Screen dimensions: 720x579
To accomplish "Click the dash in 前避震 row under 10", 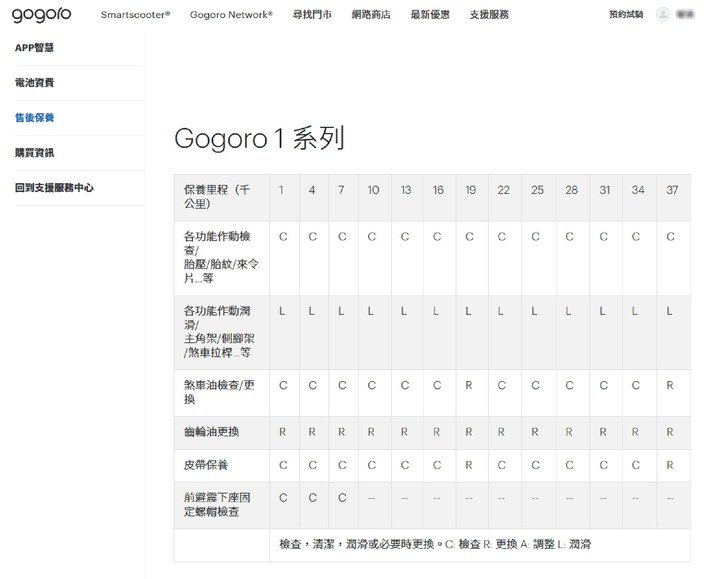I will pos(371,498).
